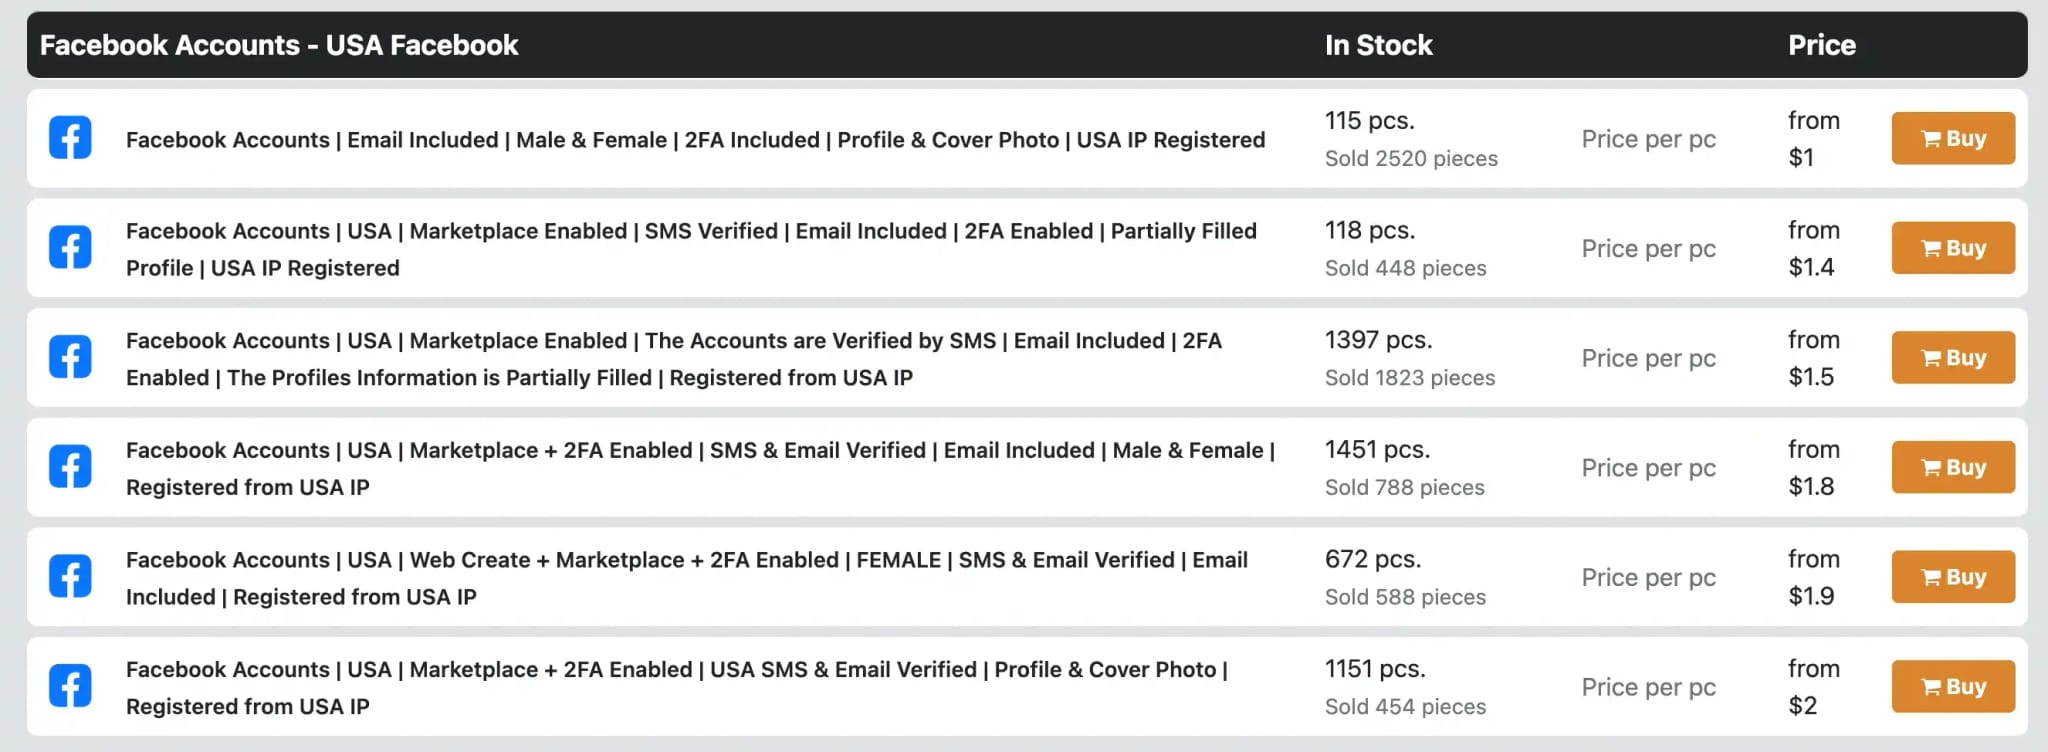Click the 'Price' column header
The image size is (2048, 752).
[x=1821, y=45]
